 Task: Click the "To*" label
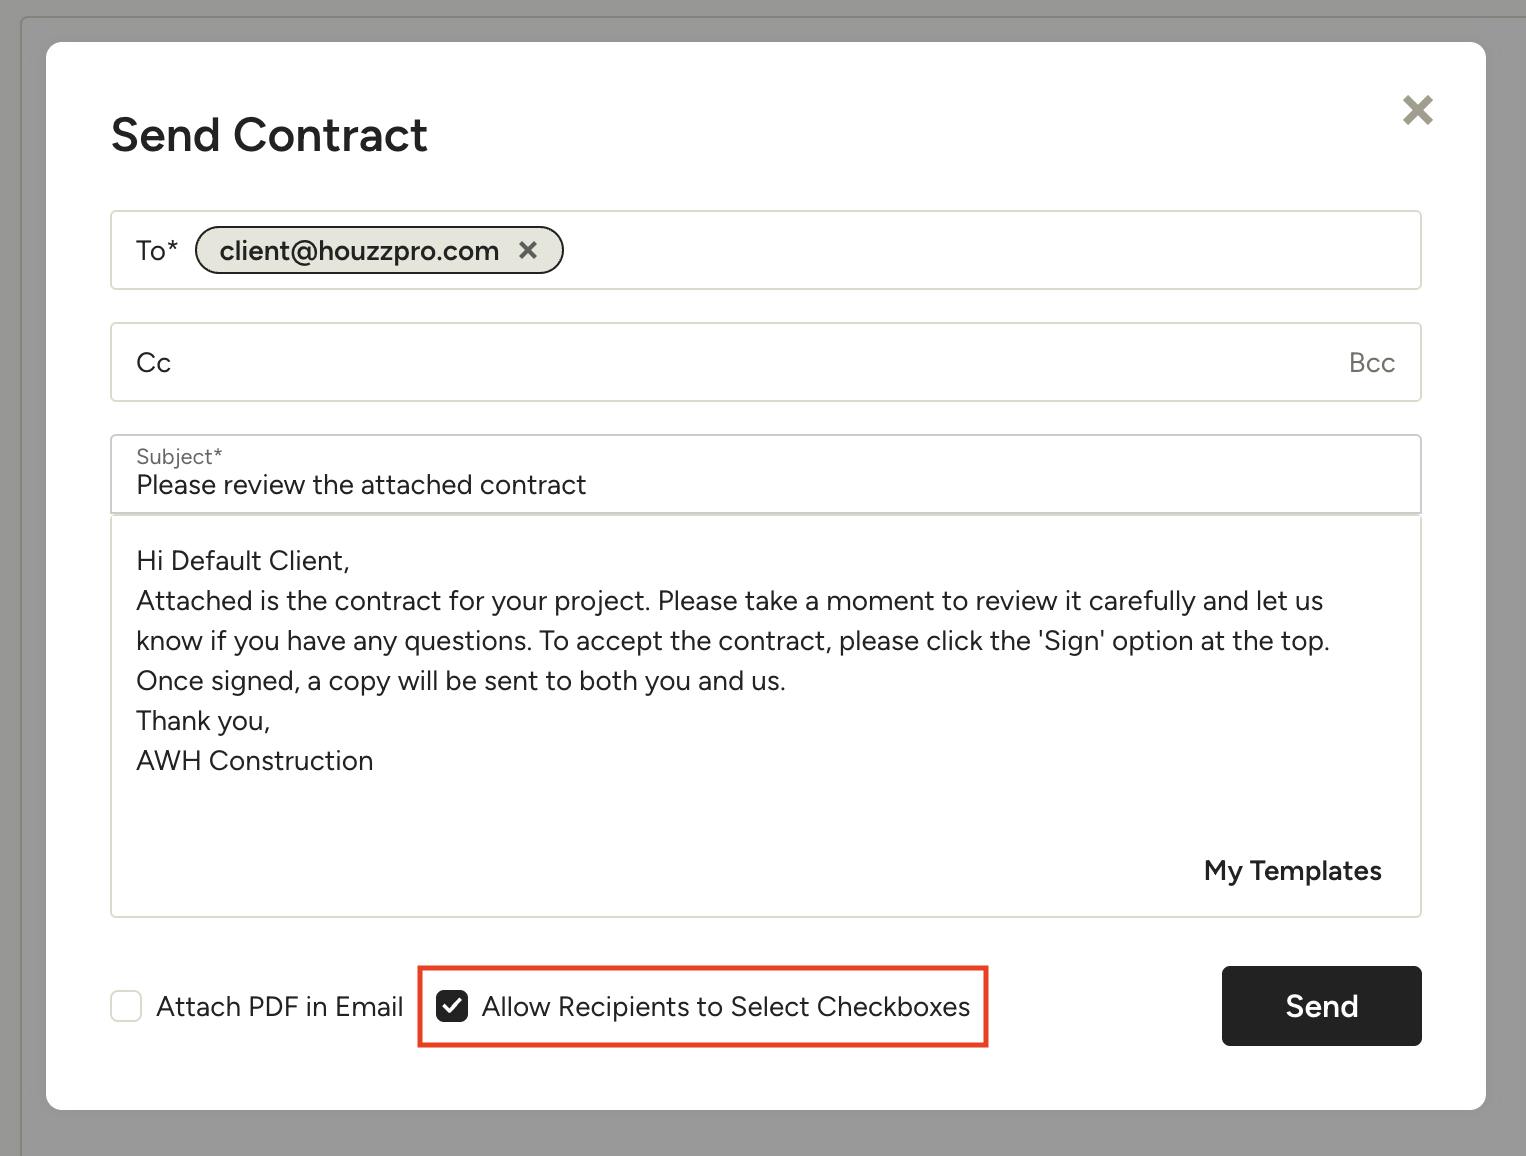coord(157,250)
